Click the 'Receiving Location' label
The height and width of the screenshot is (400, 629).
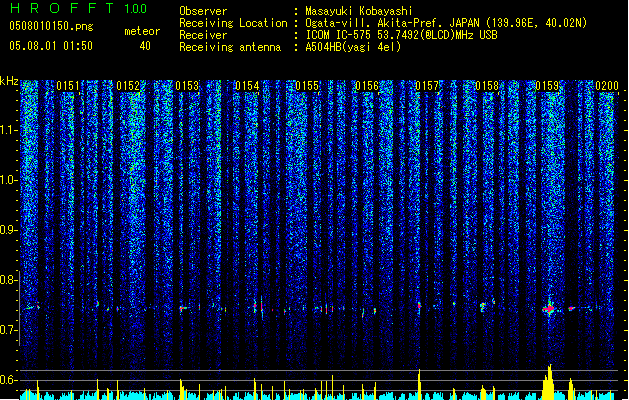pyautogui.click(x=233, y=23)
